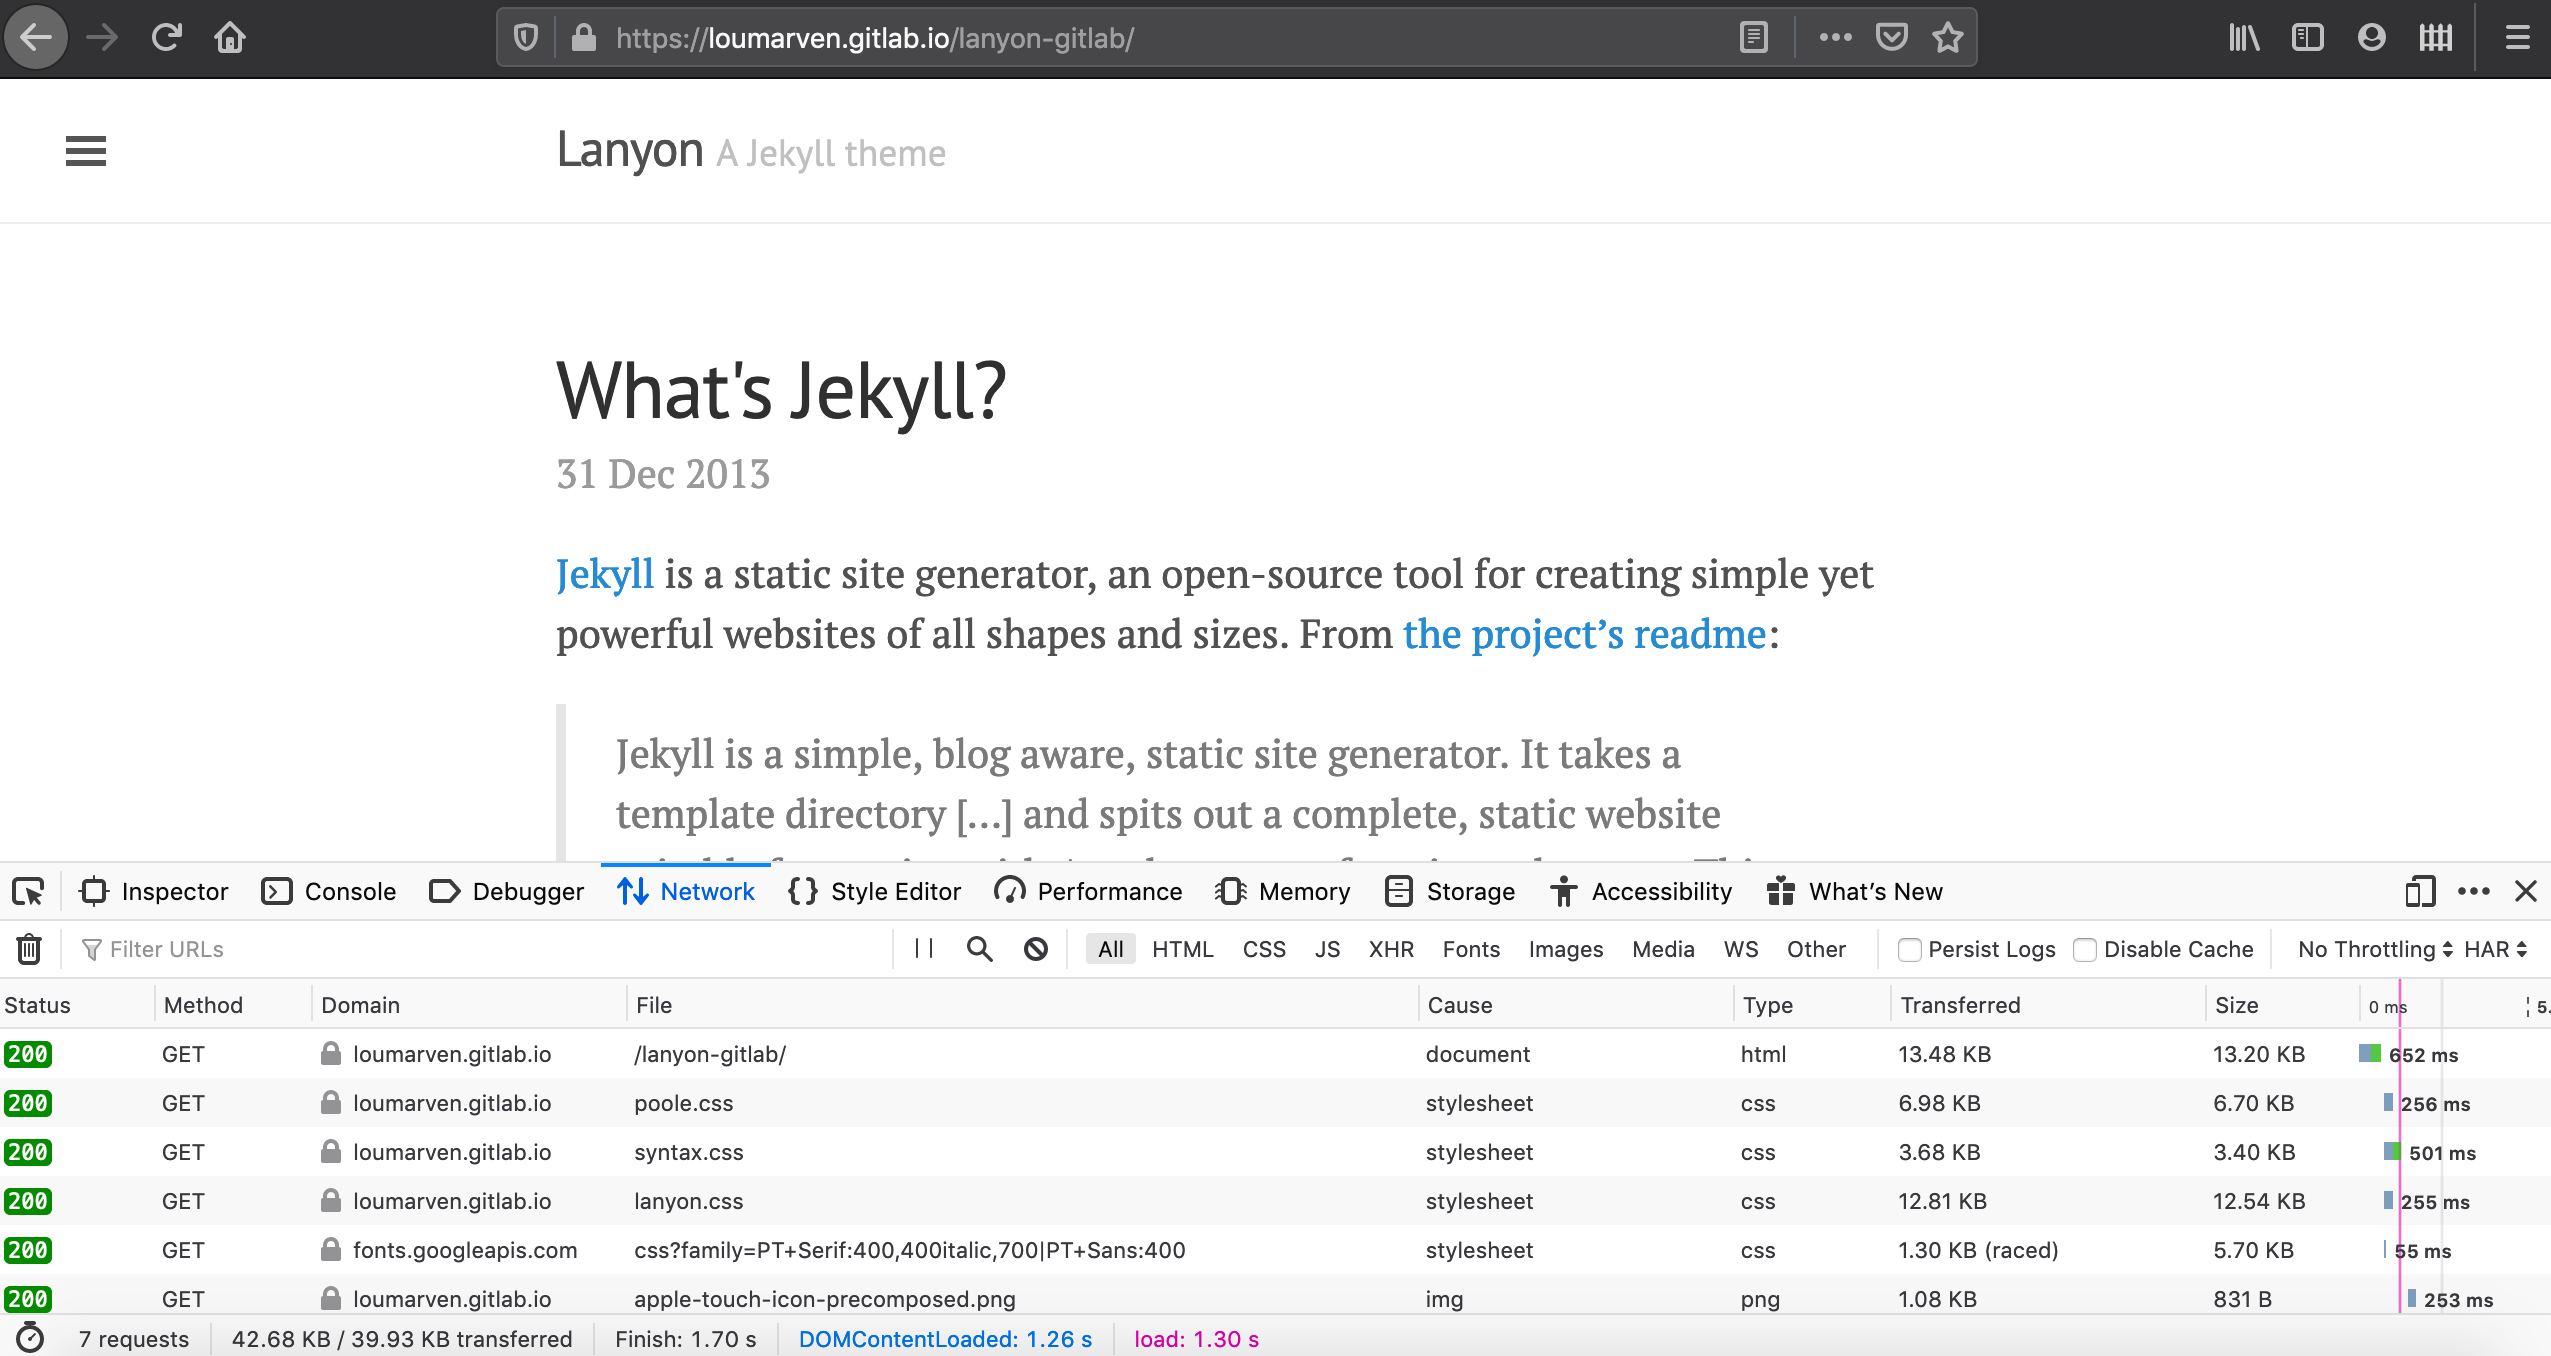
Task: Open the What's Jekyll? post title
Action: [781, 391]
